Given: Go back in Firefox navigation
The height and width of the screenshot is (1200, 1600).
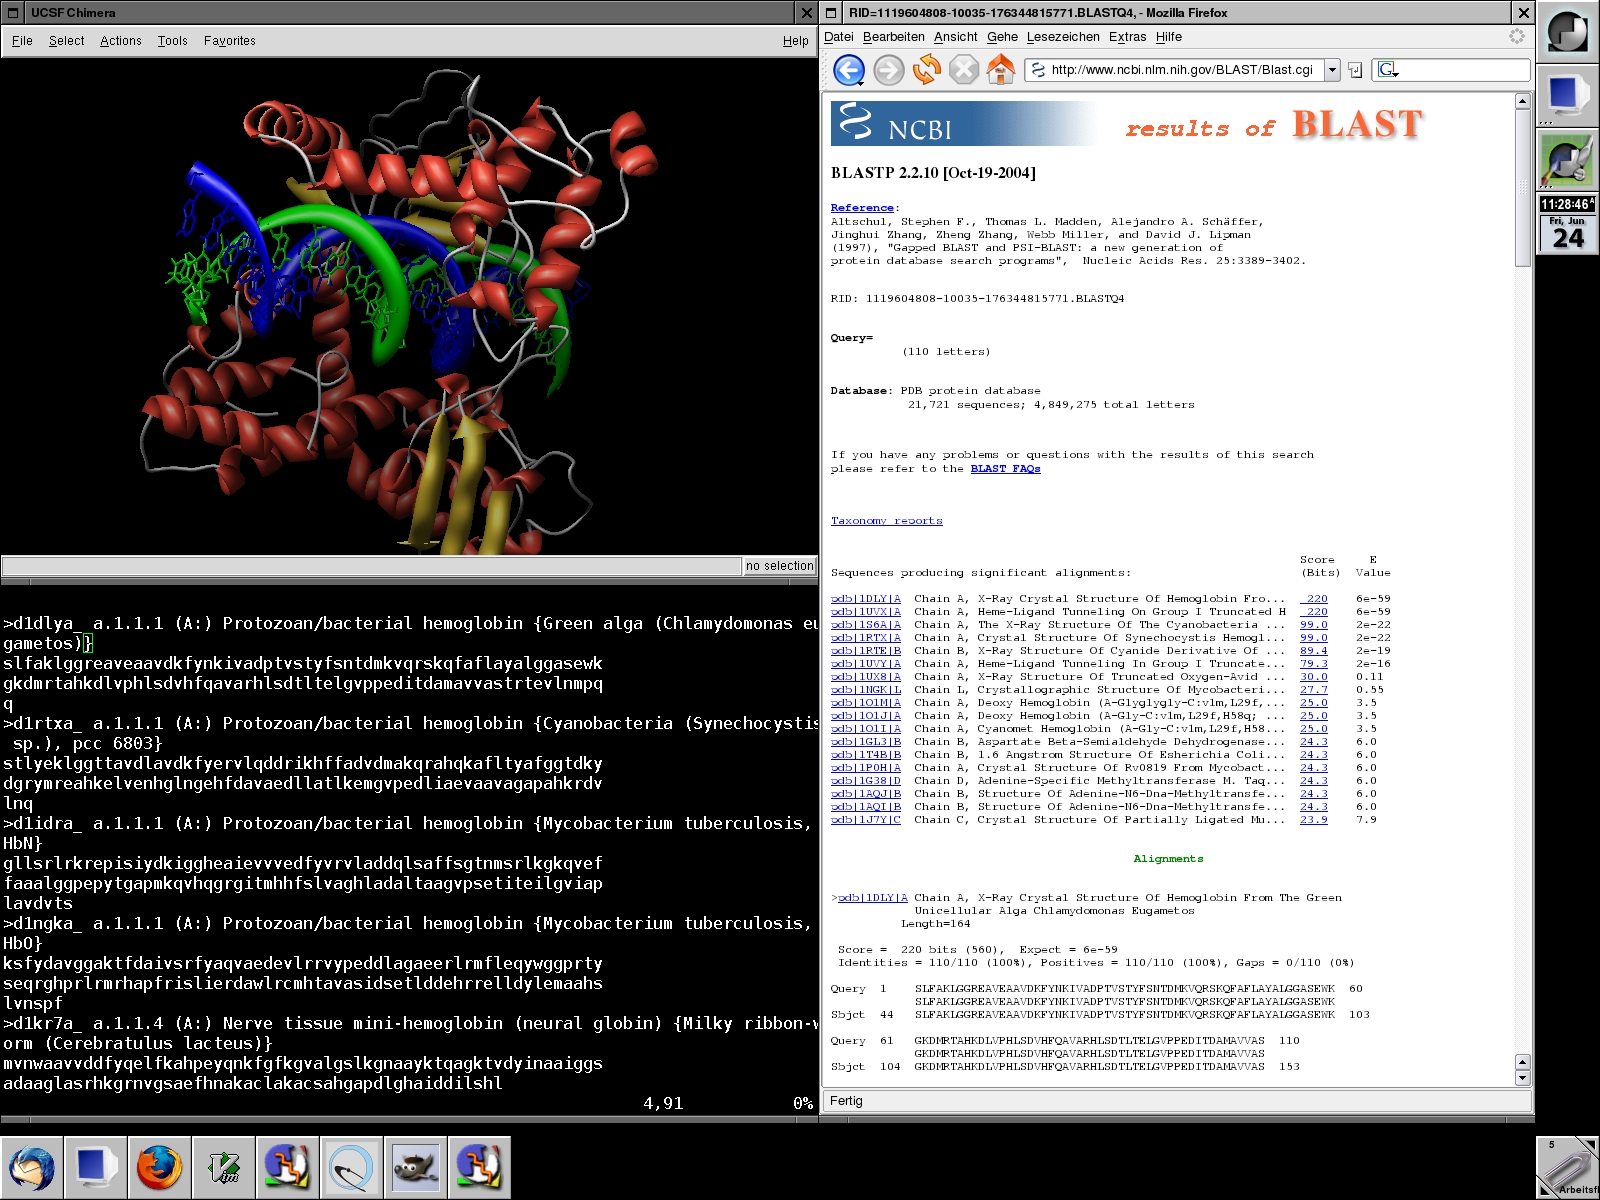Looking at the screenshot, I should click(x=848, y=70).
